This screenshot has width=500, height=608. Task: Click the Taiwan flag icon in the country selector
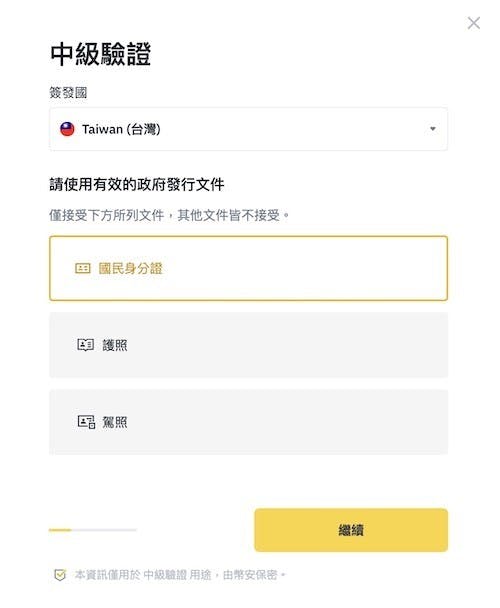67,129
